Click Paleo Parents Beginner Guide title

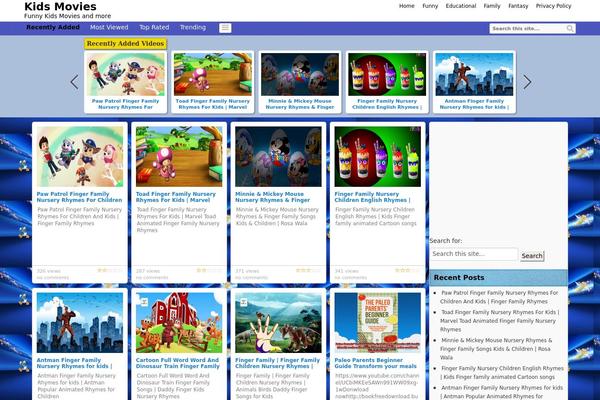click(x=375, y=363)
